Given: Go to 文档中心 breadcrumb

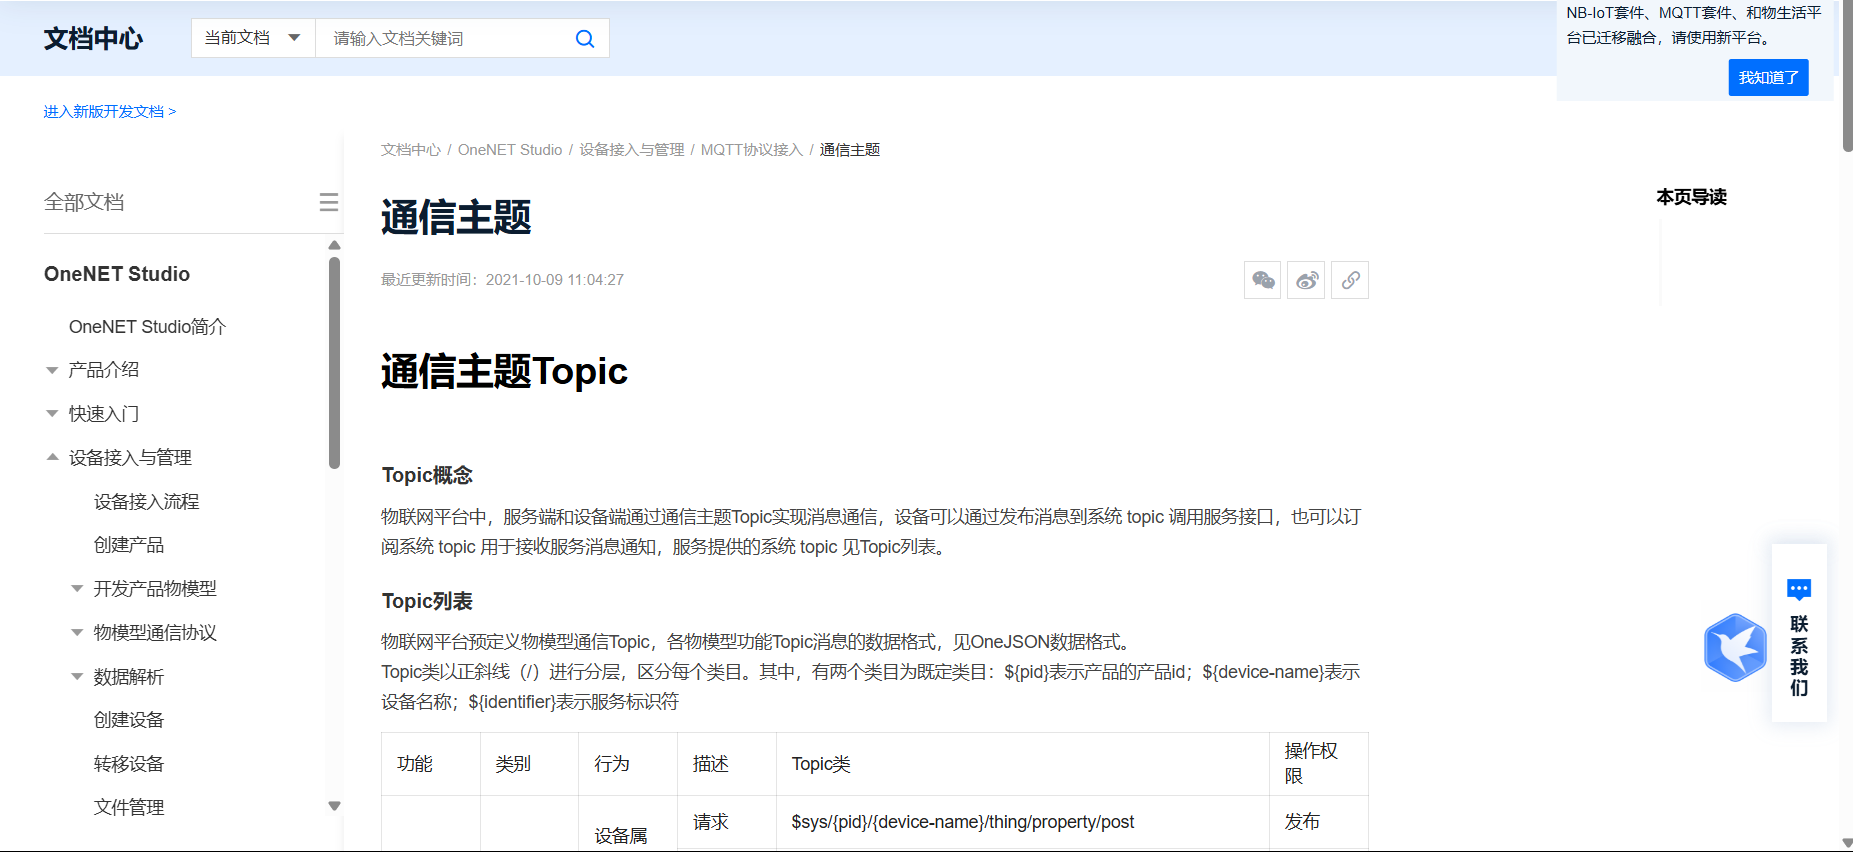Looking at the screenshot, I should pyautogui.click(x=411, y=150).
